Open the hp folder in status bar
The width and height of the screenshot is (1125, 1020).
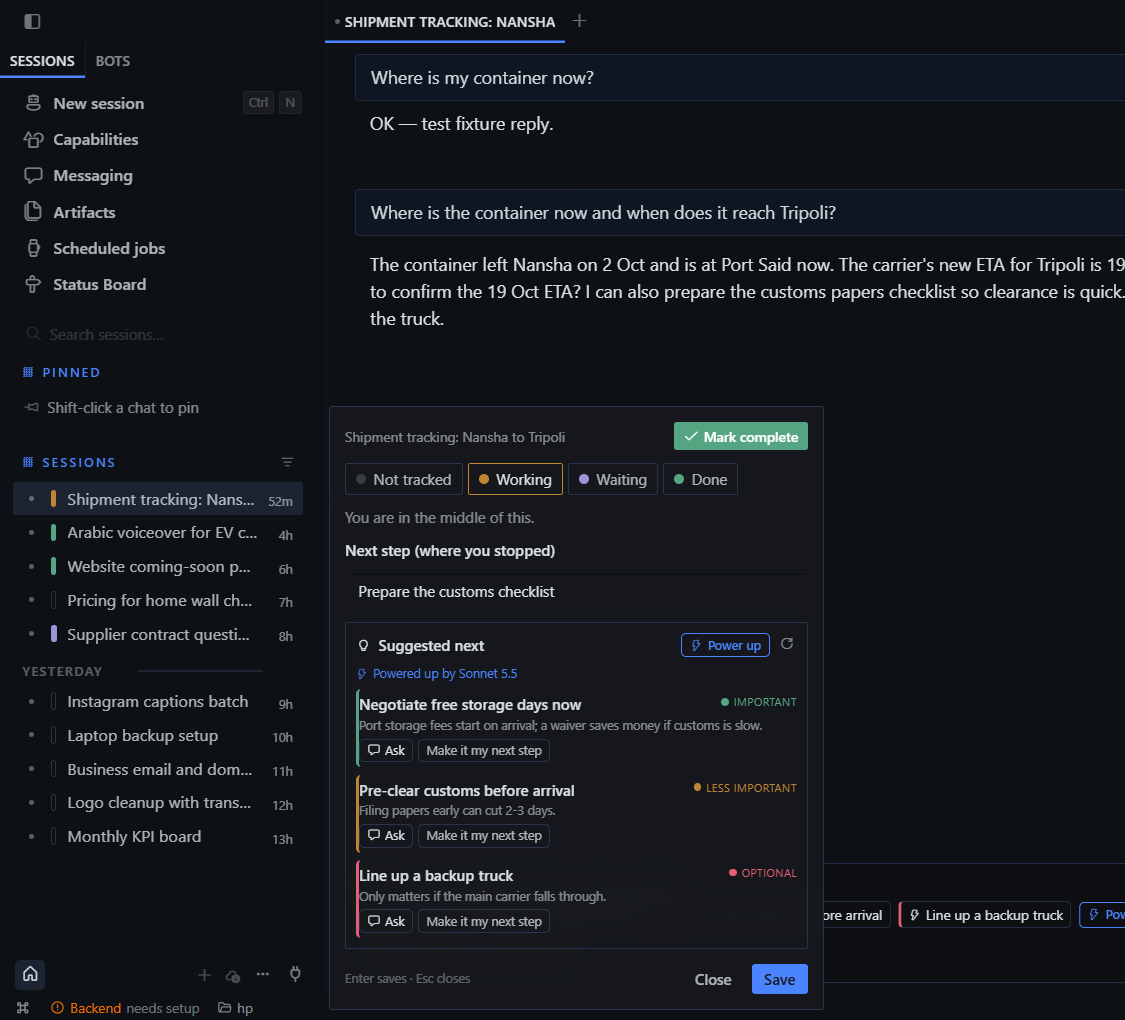click(x=235, y=1008)
